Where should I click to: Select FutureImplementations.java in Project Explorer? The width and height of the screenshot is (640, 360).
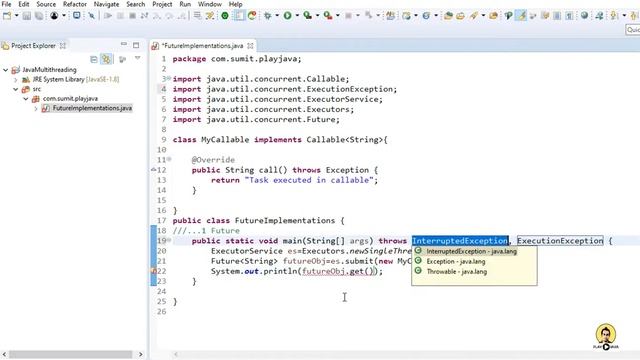click(87, 108)
